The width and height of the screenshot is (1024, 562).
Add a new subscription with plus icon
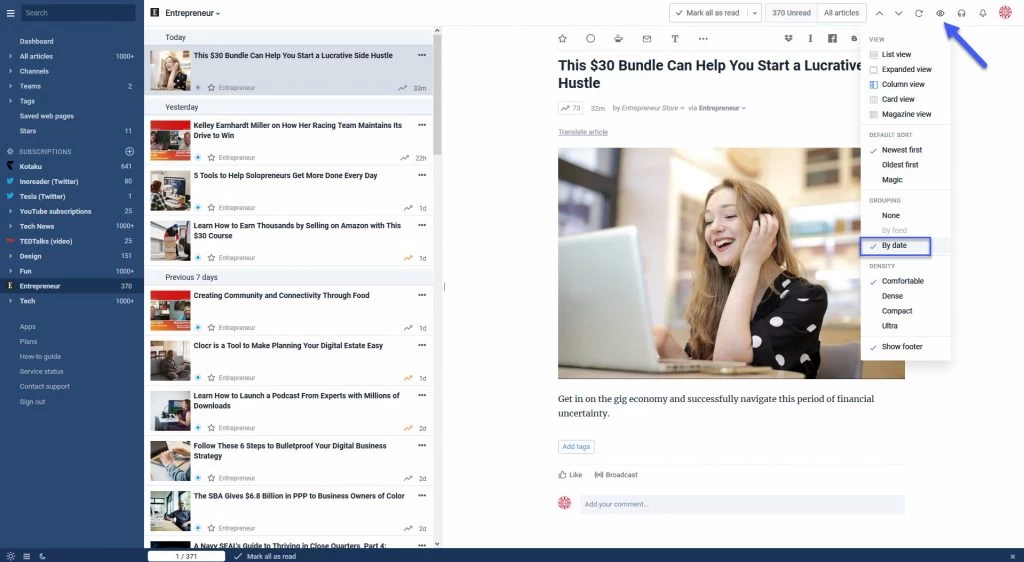(129, 151)
